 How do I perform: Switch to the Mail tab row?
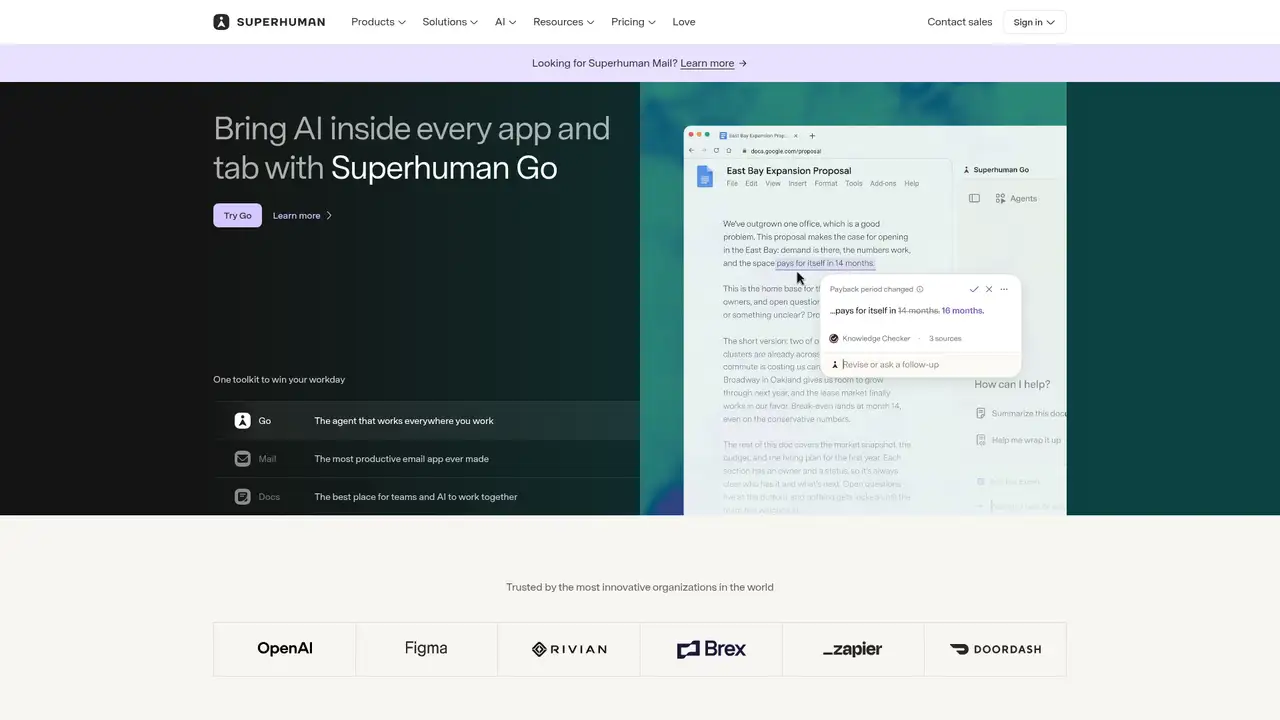pos(426,459)
